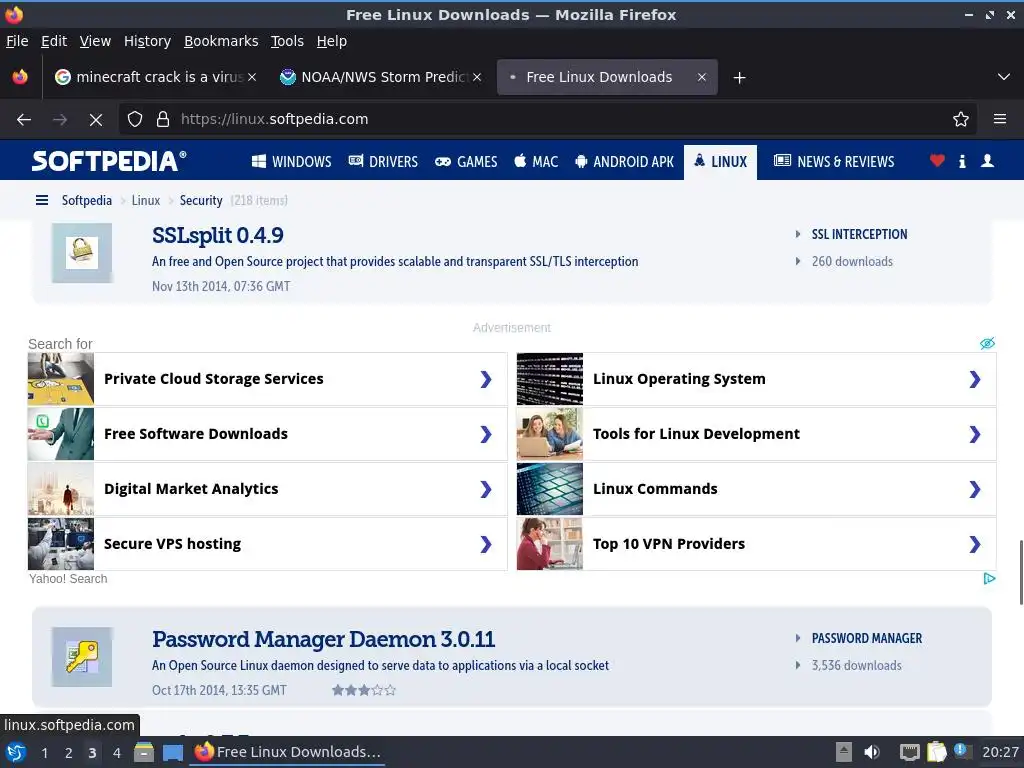Open Free Software Downloads arrow
Viewport: 1024px width, 768px height.
[x=486, y=434]
